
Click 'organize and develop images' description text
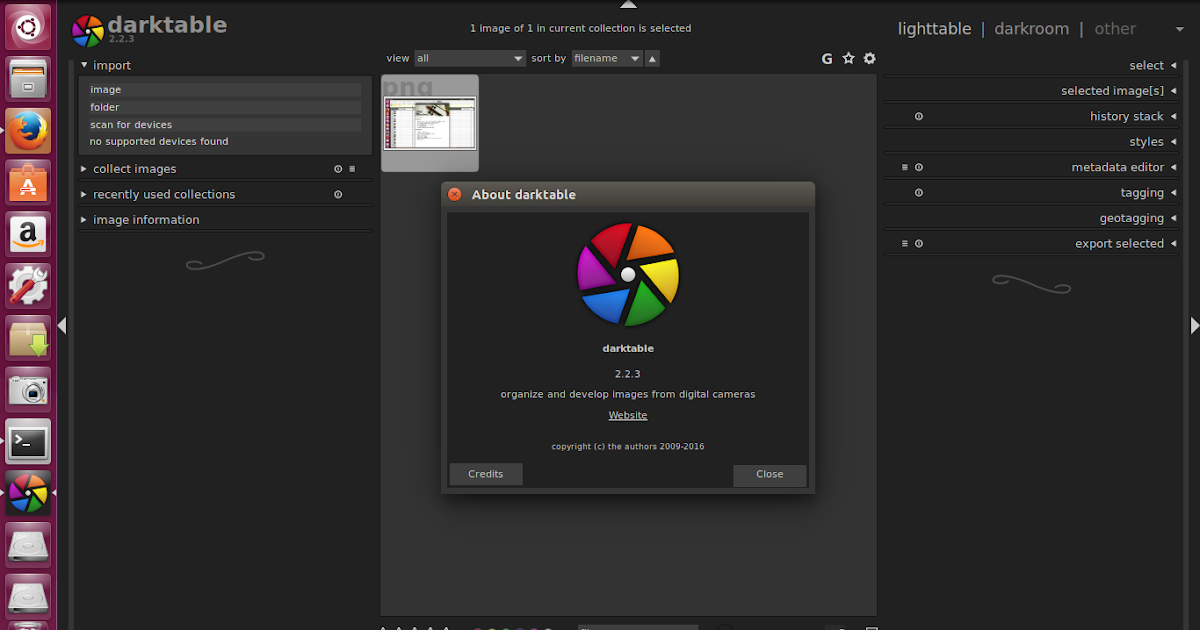[x=628, y=394]
